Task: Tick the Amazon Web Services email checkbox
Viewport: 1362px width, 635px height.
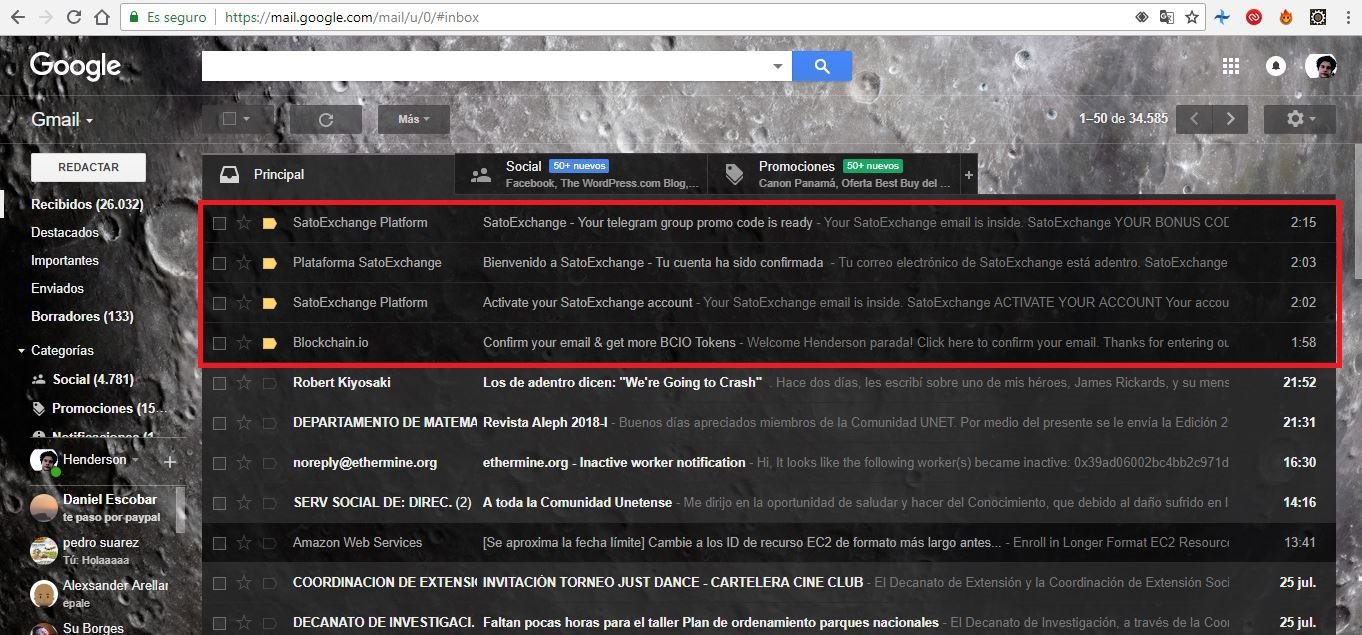Action: [219, 543]
